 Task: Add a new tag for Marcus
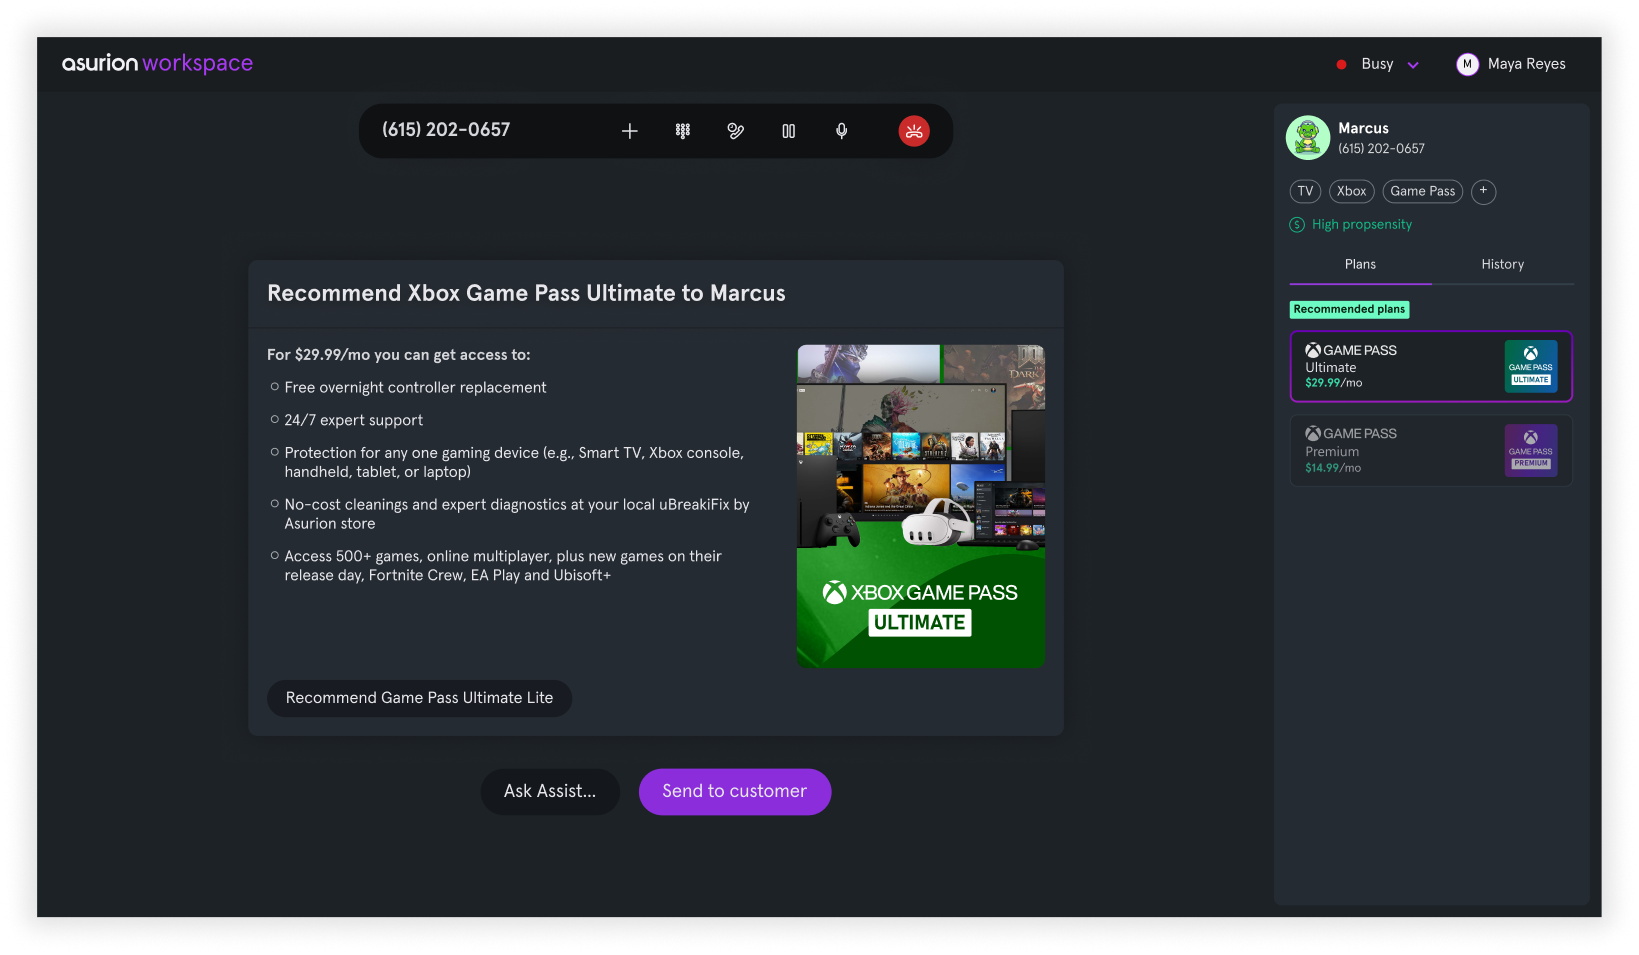tap(1483, 191)
